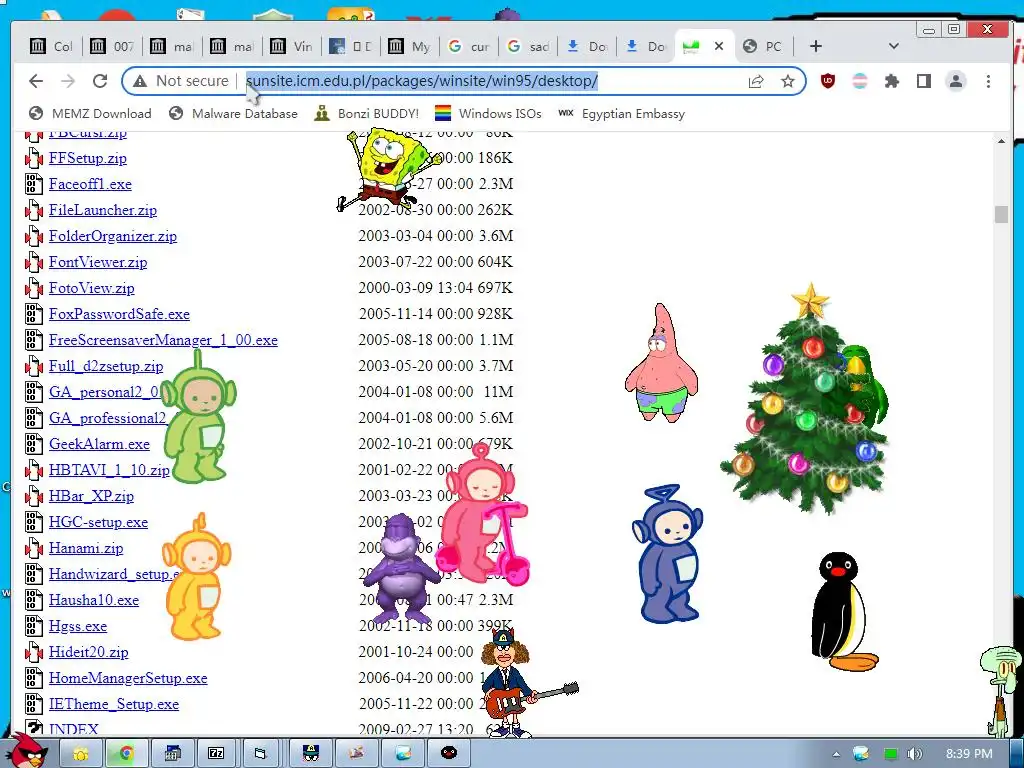Open the Egyptian Embassy bookmark

coord(622,114)
